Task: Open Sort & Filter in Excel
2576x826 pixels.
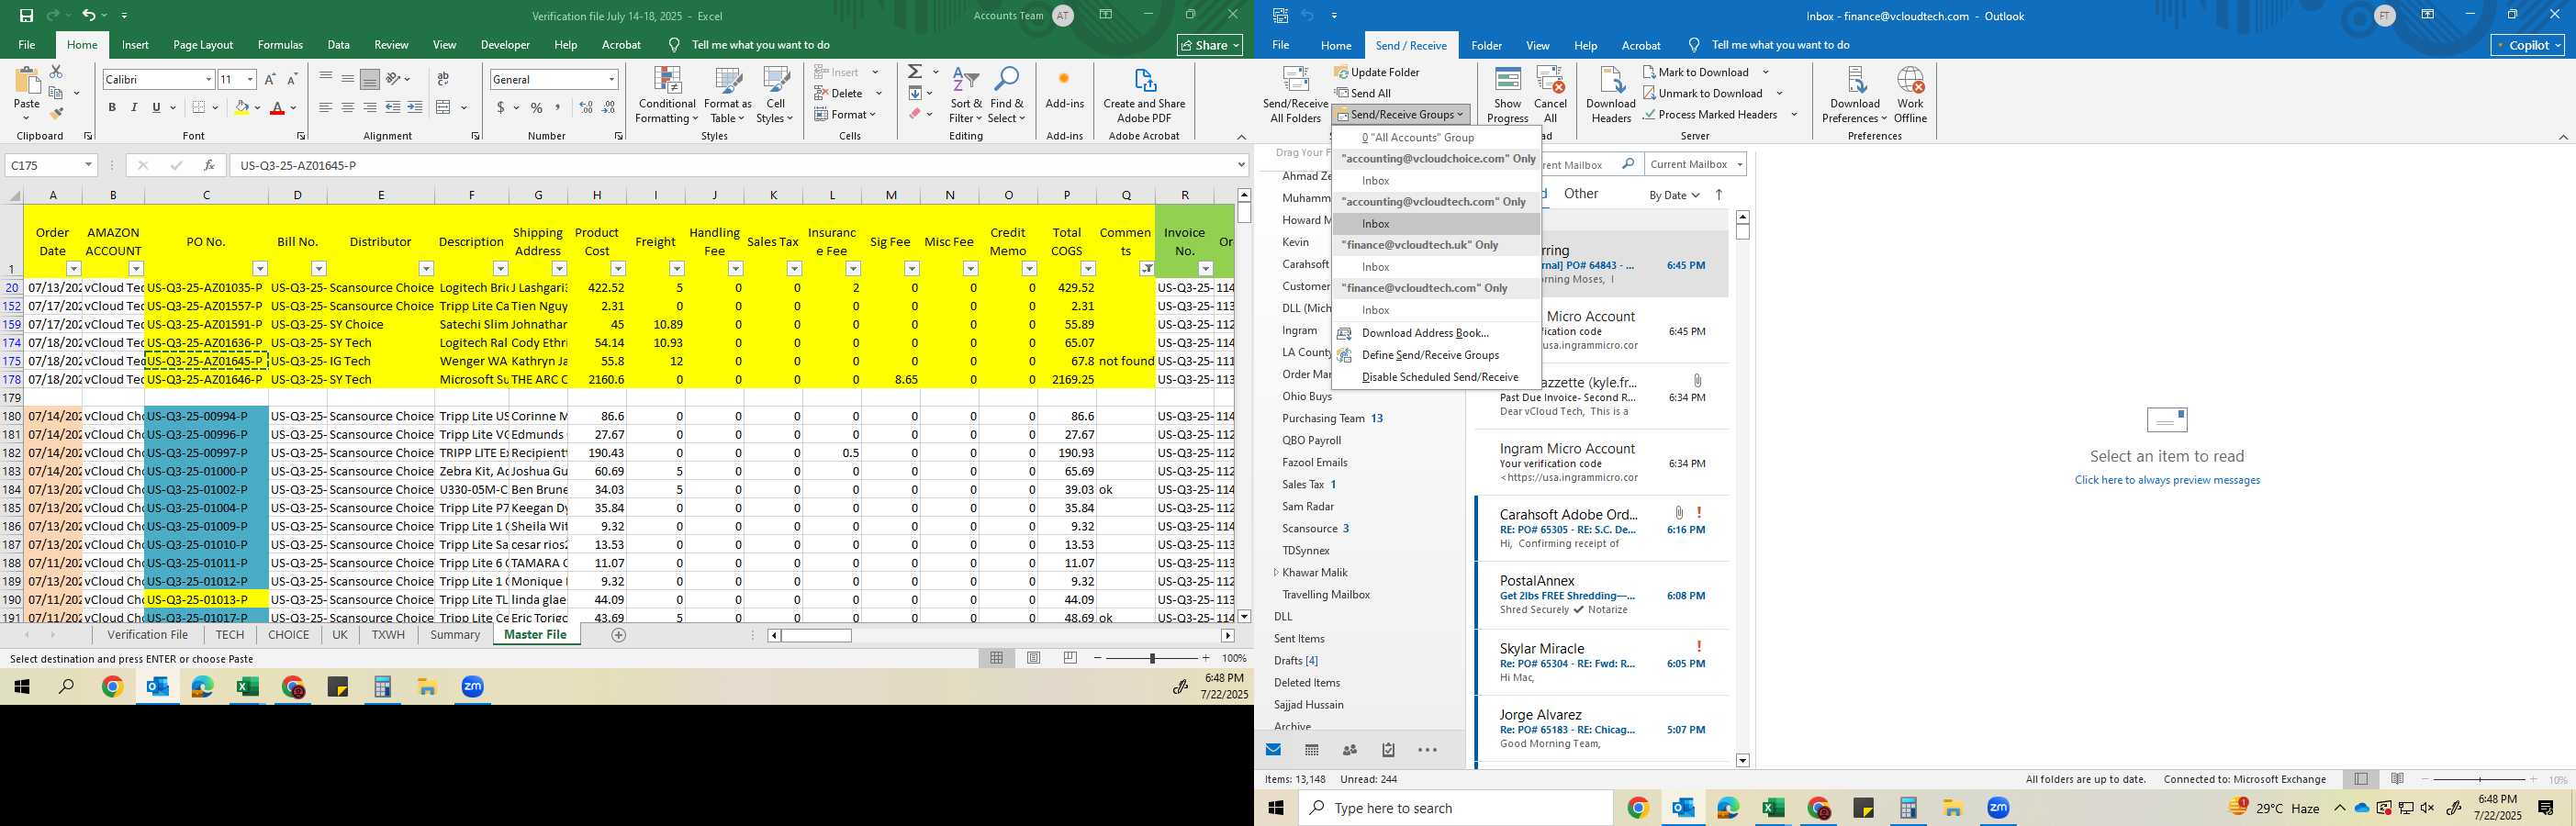Action: (966, 95)
